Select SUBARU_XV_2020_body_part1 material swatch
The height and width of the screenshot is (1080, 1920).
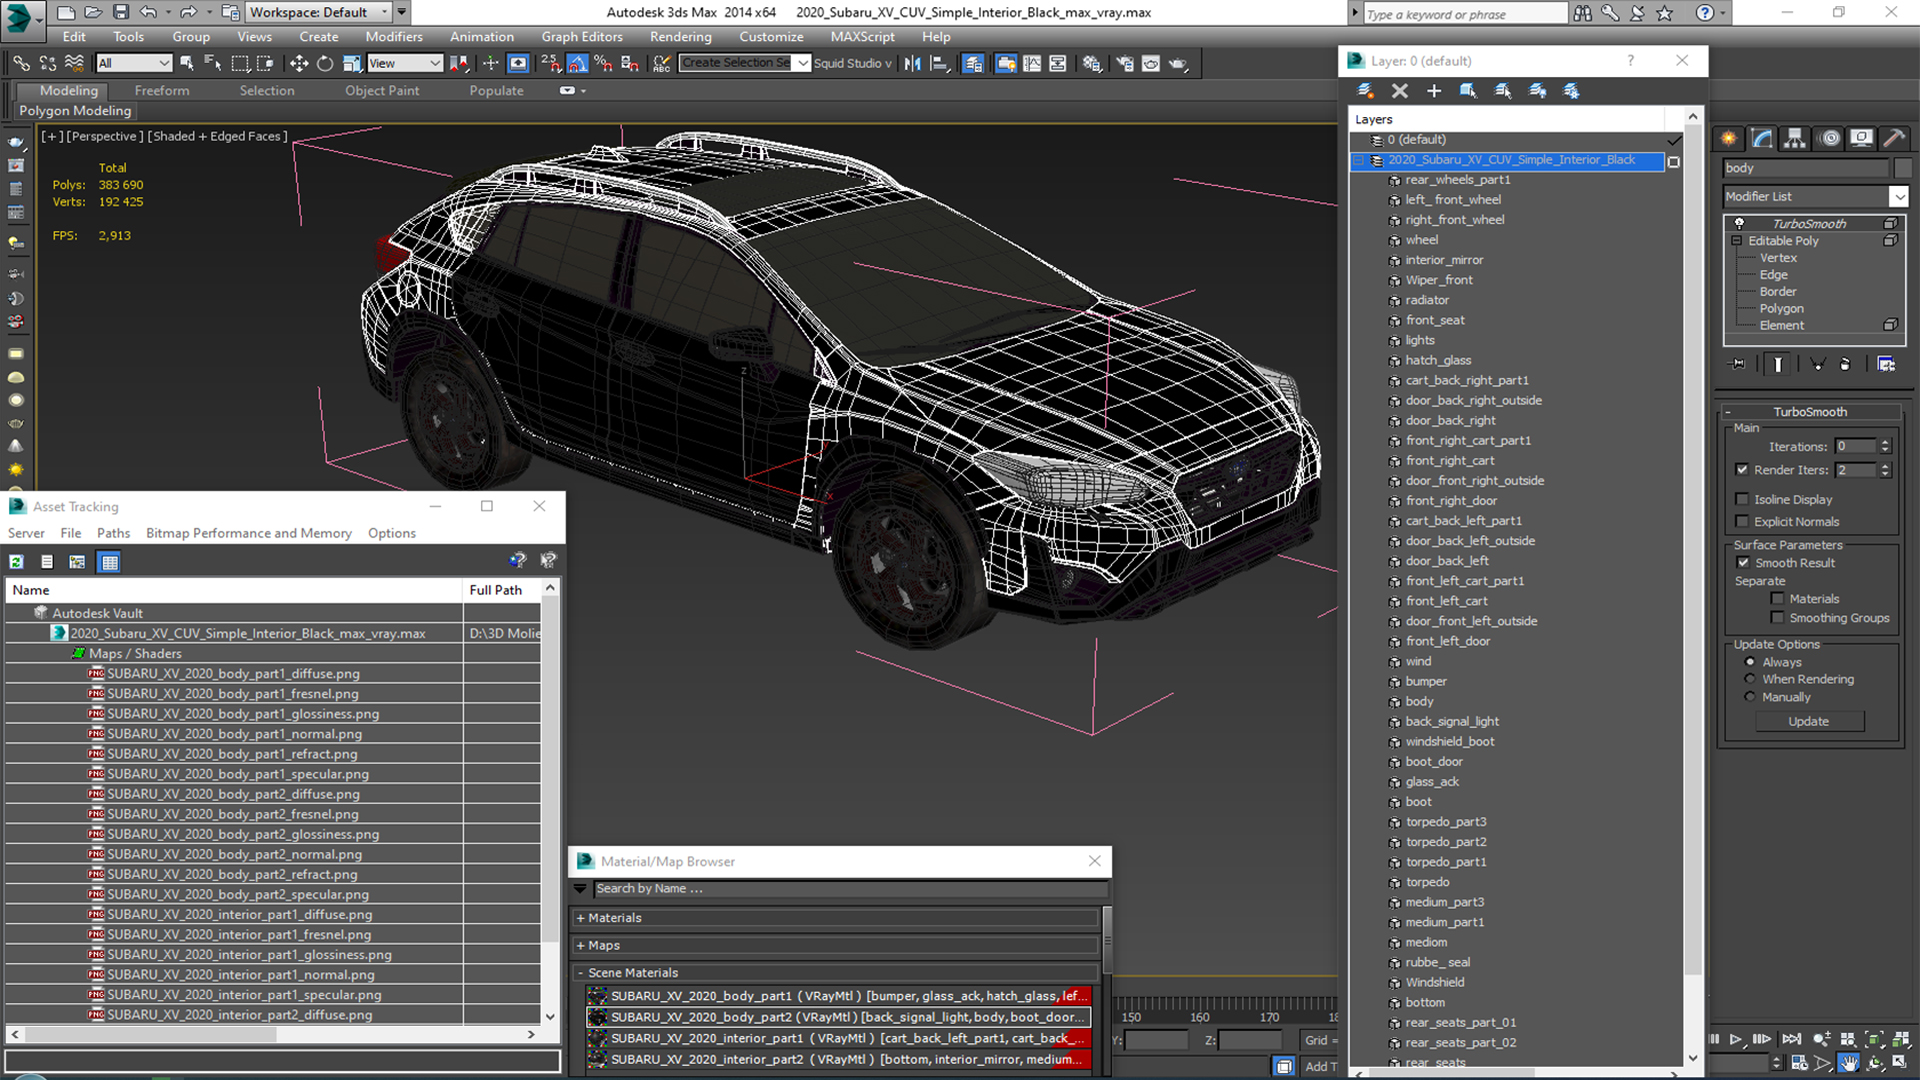(x=597, y=996)
